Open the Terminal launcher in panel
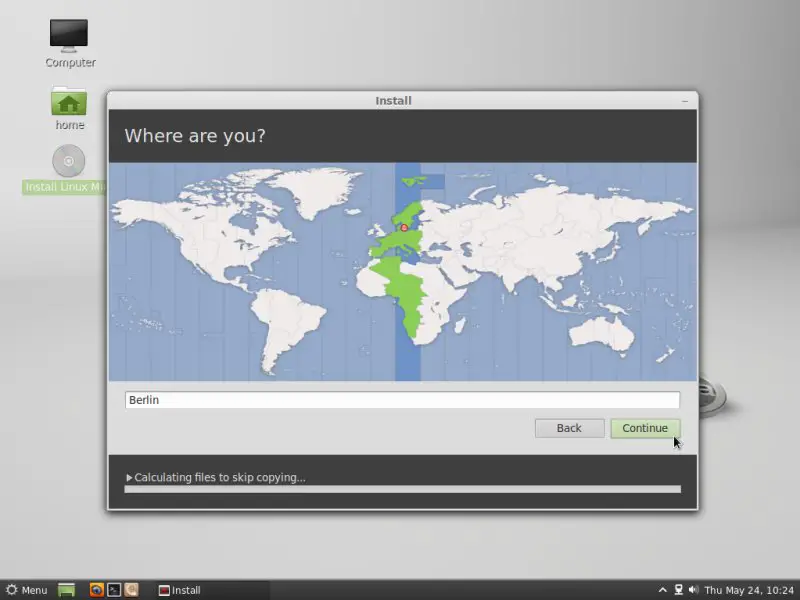This screenshot has width=800, height=600. 114,590
